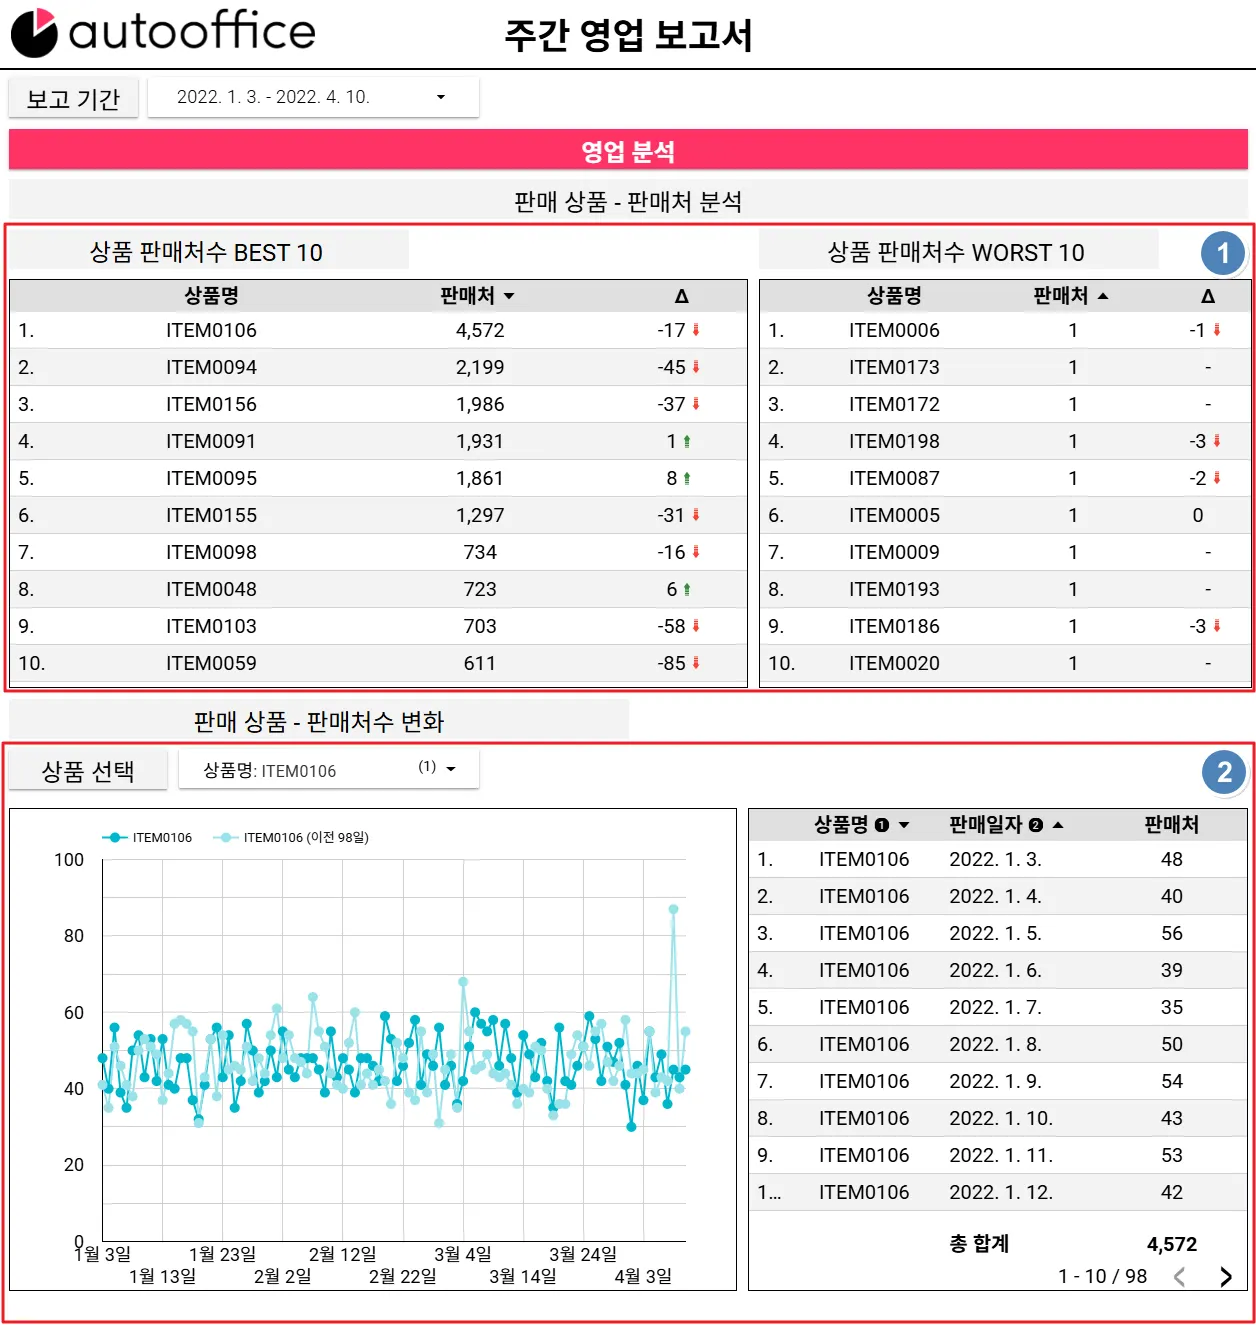Click the -85 delta for ITEM0059
Viewport: 1256px width, 1325px height.
click(671, 663)
